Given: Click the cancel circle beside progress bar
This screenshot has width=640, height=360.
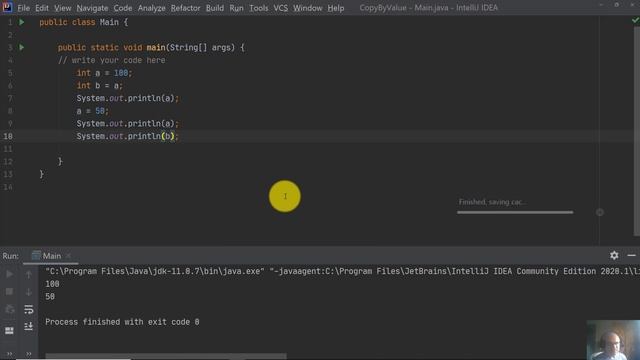Looking at the screenshot, I should click(600, 212).
